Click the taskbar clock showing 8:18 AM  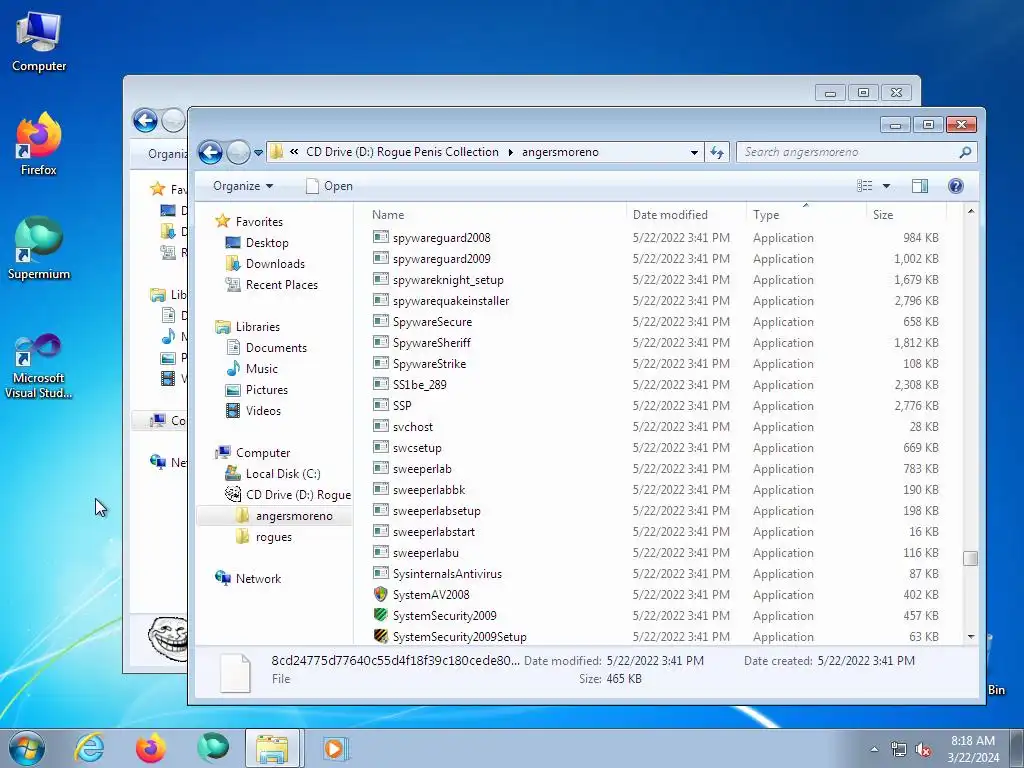point(973,749)
